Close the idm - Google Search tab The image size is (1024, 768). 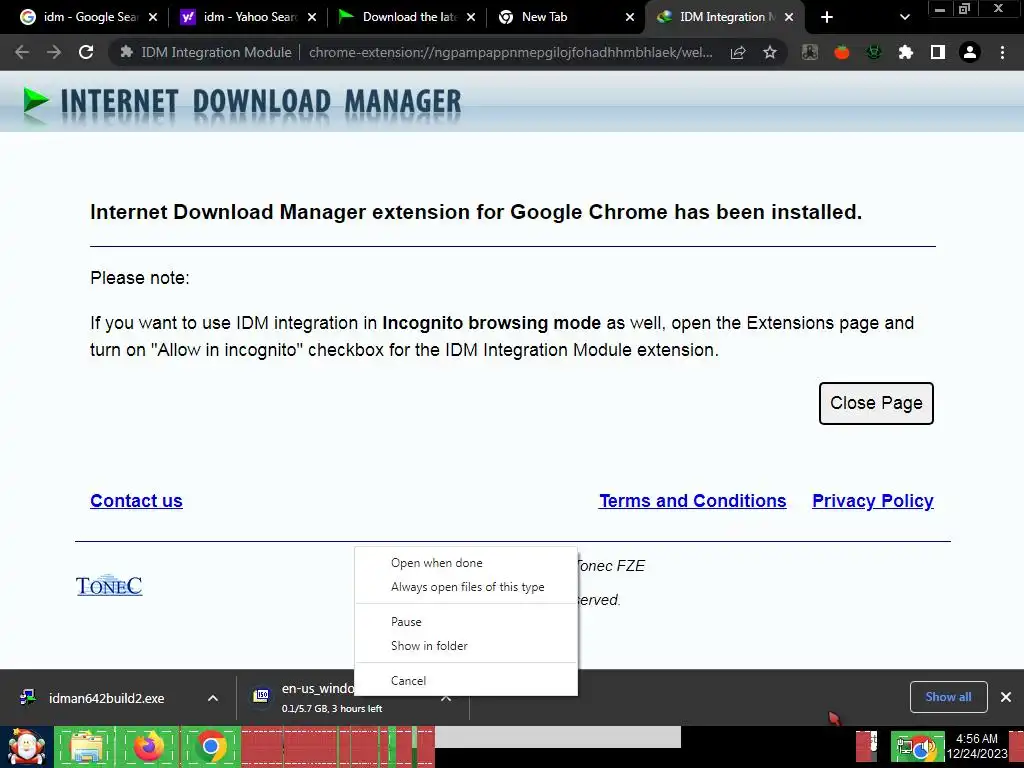coord(153,17)
